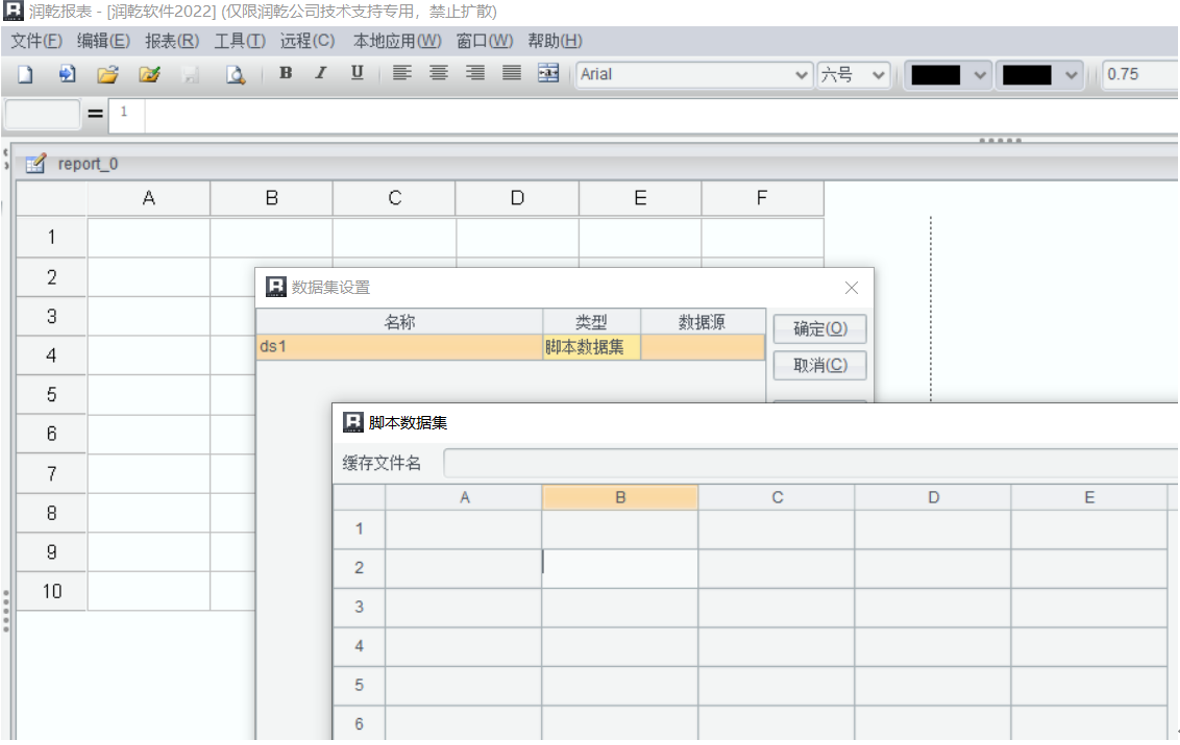Click the grayed-out save disk icon
This screenshot has width=1180, height=745.
point(190,74)
